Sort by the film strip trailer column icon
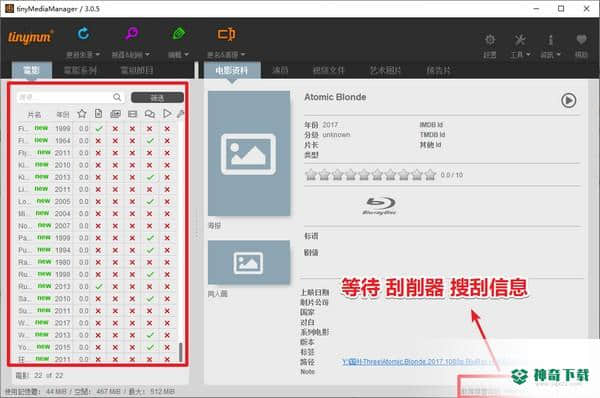This screenshot has height=398, width=600. pos(132,114)
